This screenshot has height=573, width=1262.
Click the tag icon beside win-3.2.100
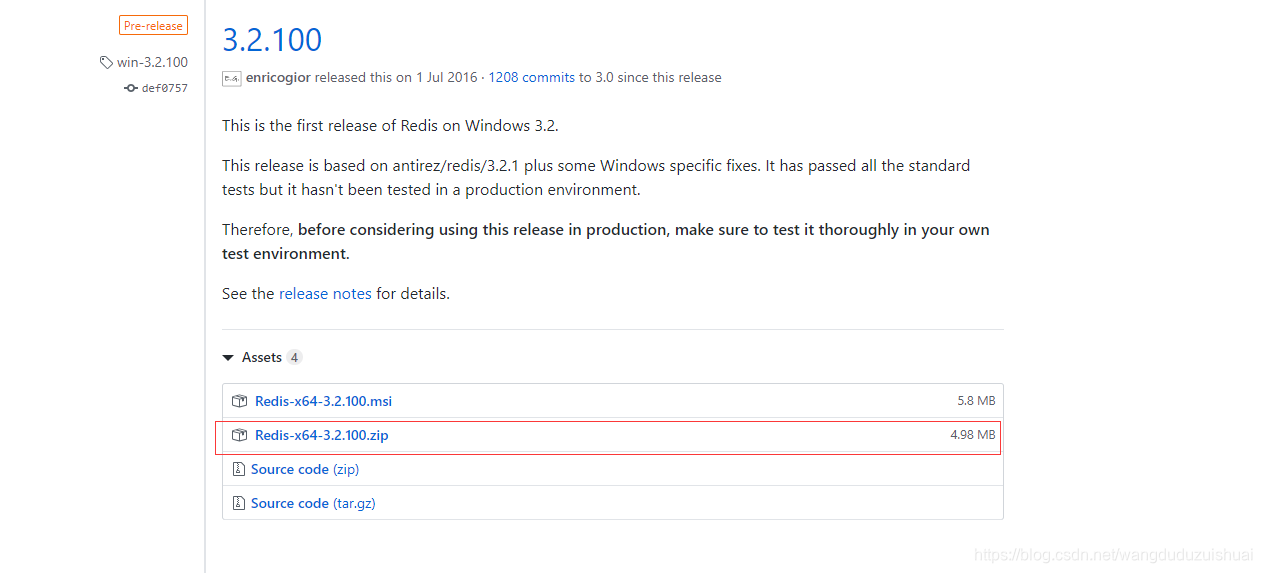tap(106, 62)
